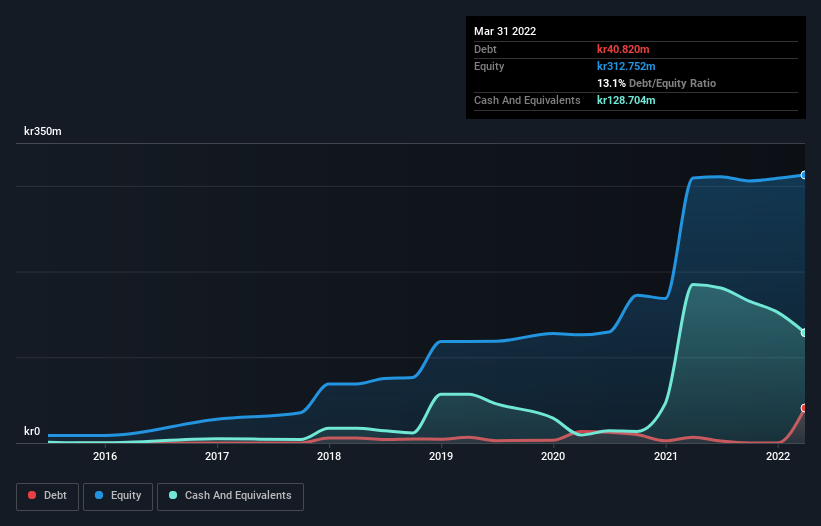Click the kr40.820m debt value
Image resolution: width=821 pixels, height=526 pixels.
(x=623, y=49)
